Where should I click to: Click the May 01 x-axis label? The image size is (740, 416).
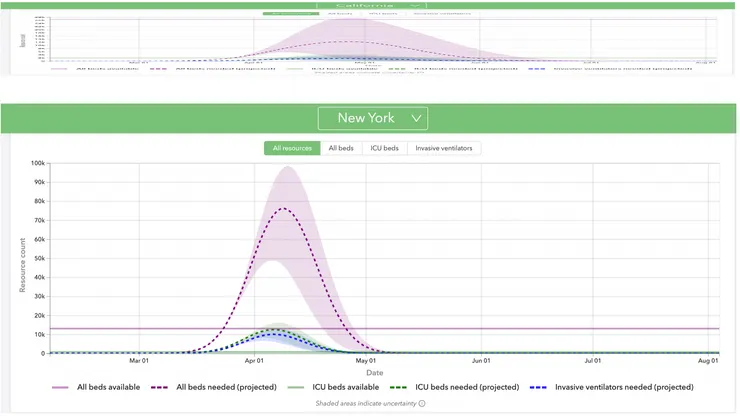click(366, 361)
